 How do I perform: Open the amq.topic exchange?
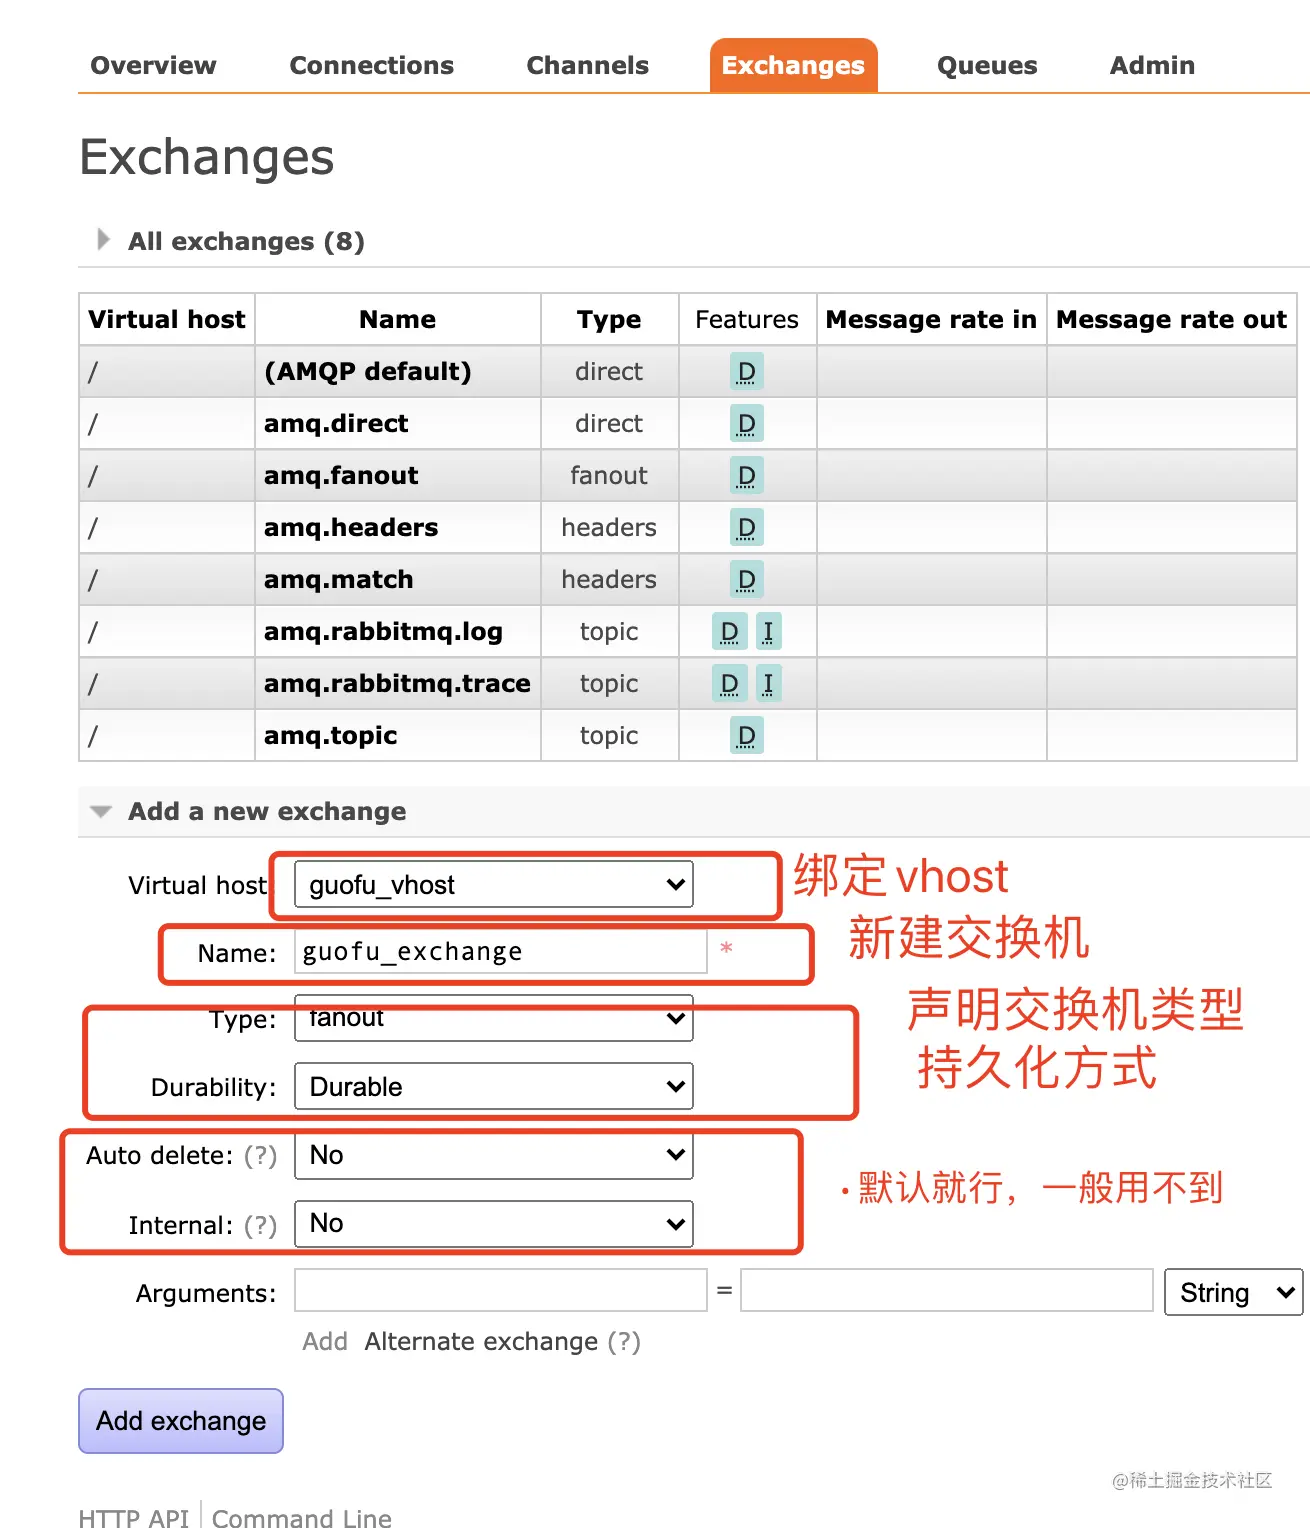tap(330, 735)
